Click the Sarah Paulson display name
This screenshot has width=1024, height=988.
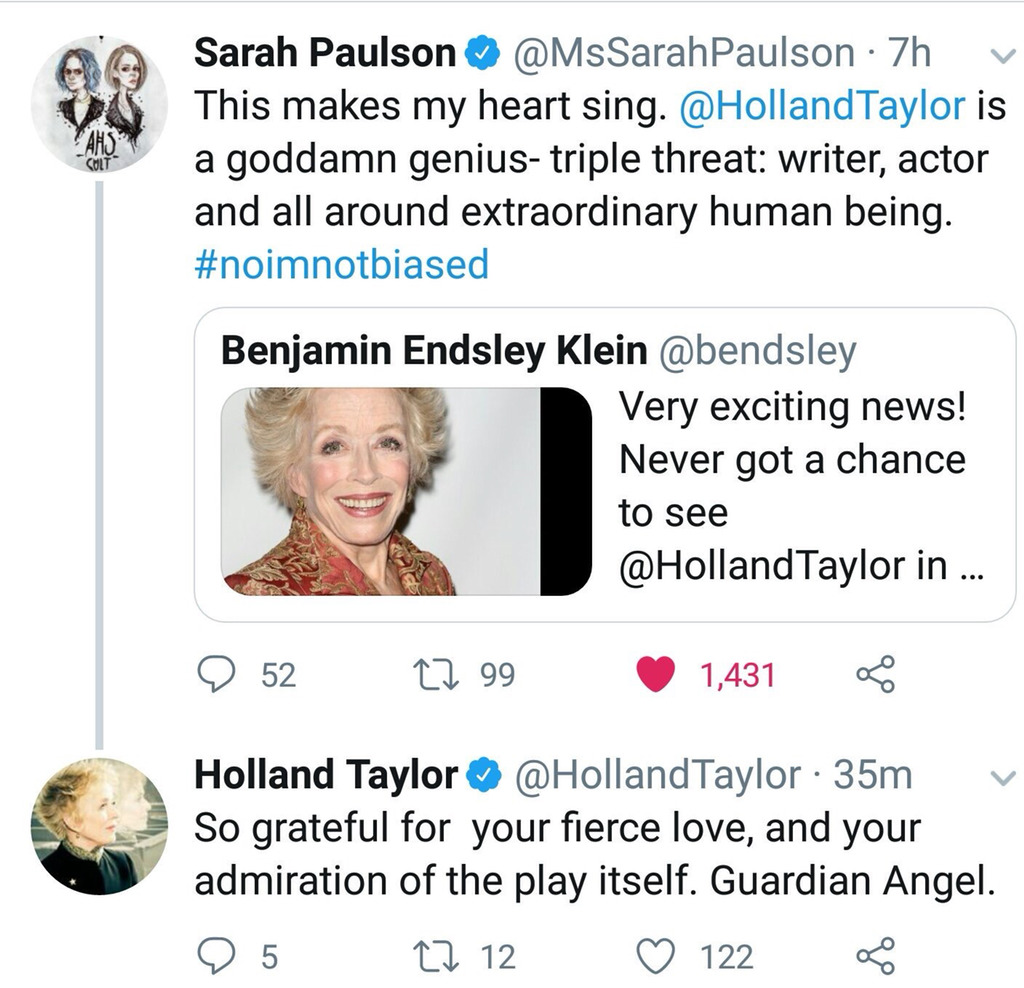pyautogui.click(x=325, y=52)
